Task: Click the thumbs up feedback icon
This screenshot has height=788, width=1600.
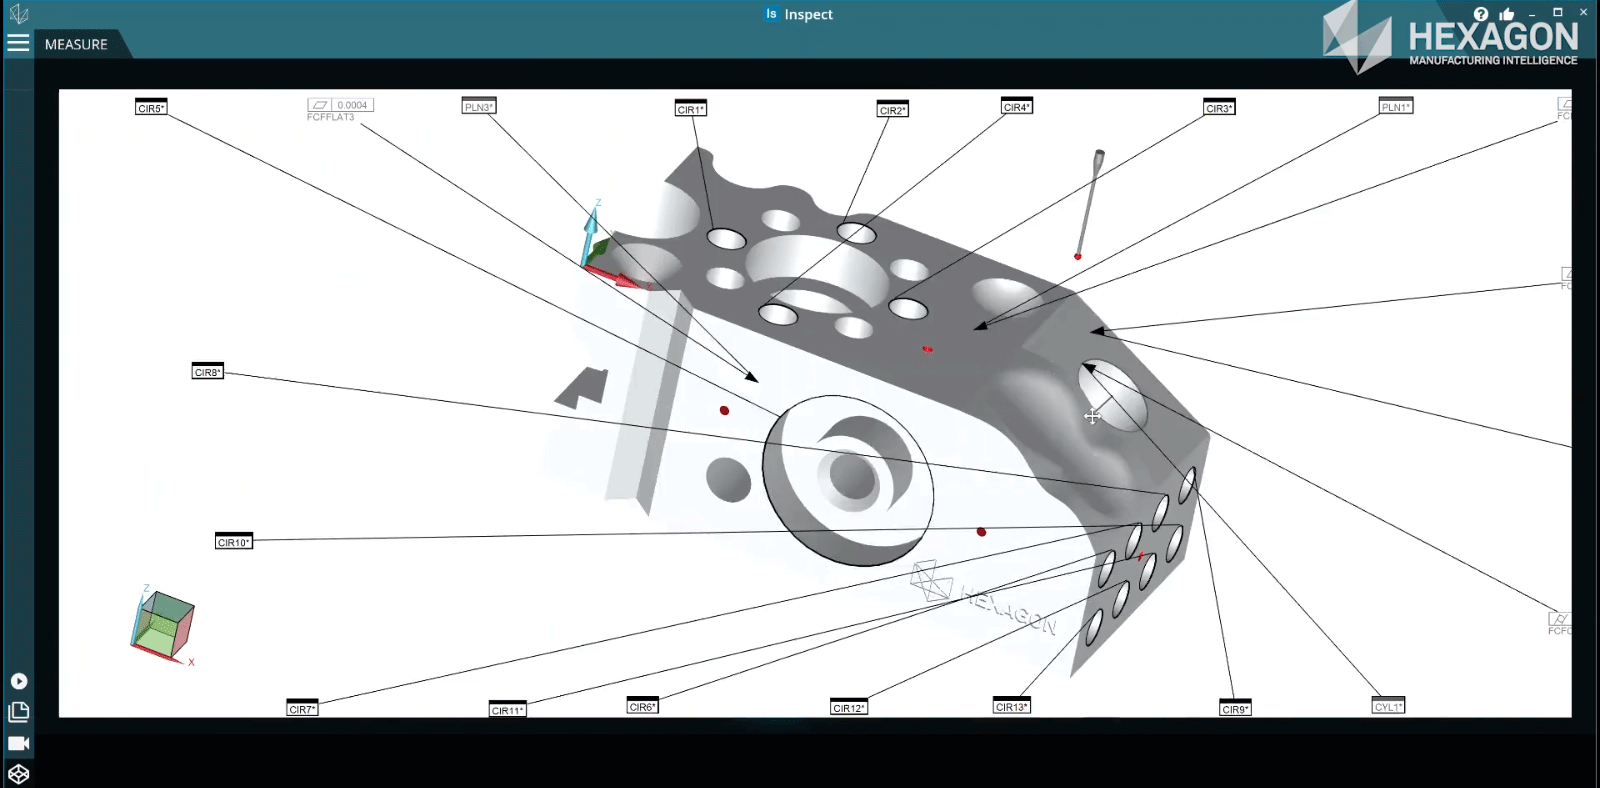Action: [x=1507, y=14]
